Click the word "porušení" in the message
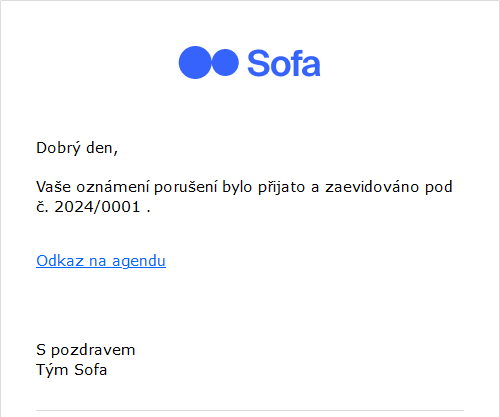The height and width of the screenshot is (417, 500). [x=186, y=187]
